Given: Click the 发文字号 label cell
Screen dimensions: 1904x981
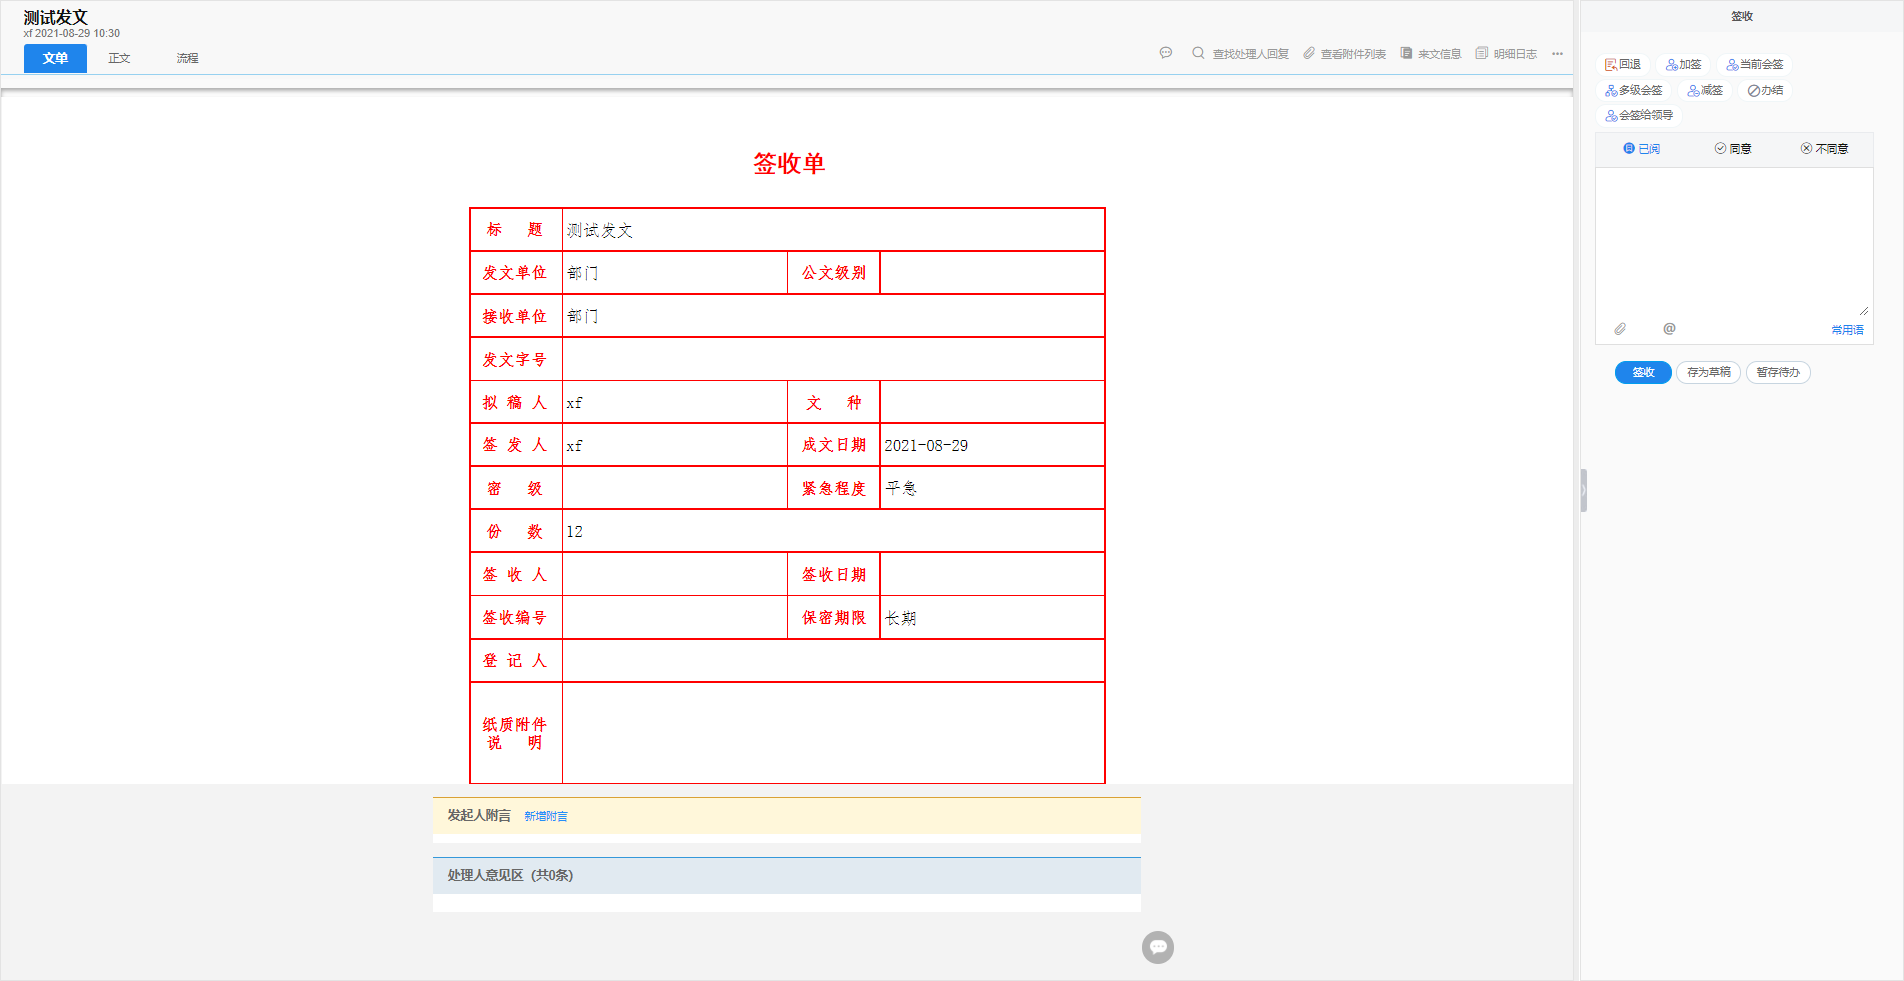Looking at the screenshot, I should (516, 359).
